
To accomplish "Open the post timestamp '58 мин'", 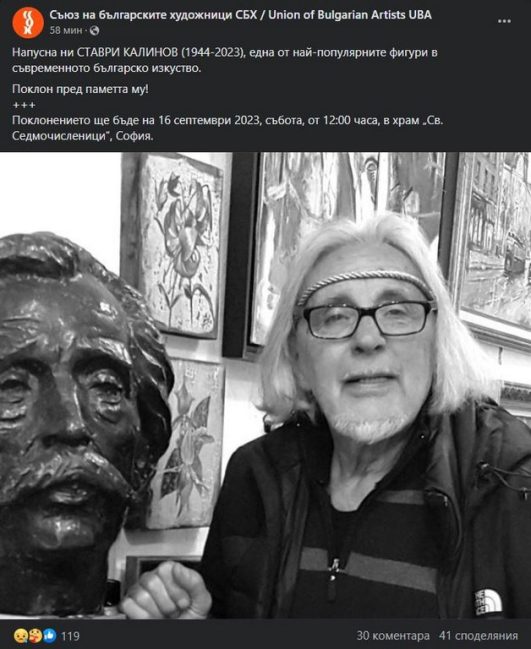I will 66,30.
